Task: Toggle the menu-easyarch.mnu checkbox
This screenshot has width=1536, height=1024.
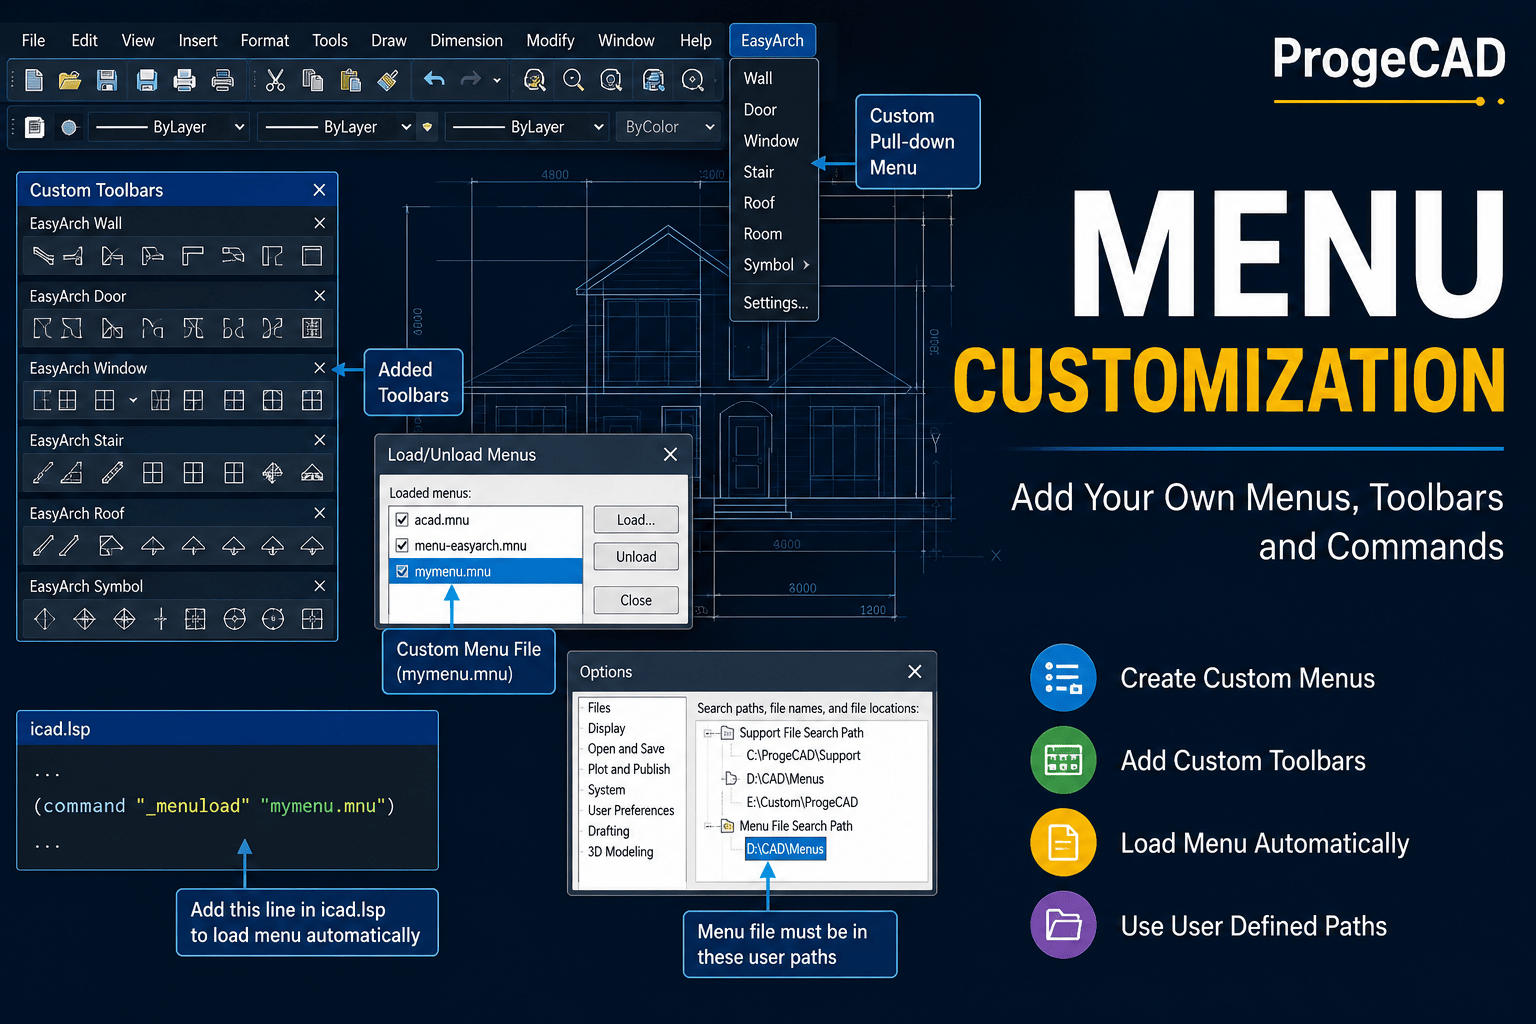Action: (x=402, y=546)
